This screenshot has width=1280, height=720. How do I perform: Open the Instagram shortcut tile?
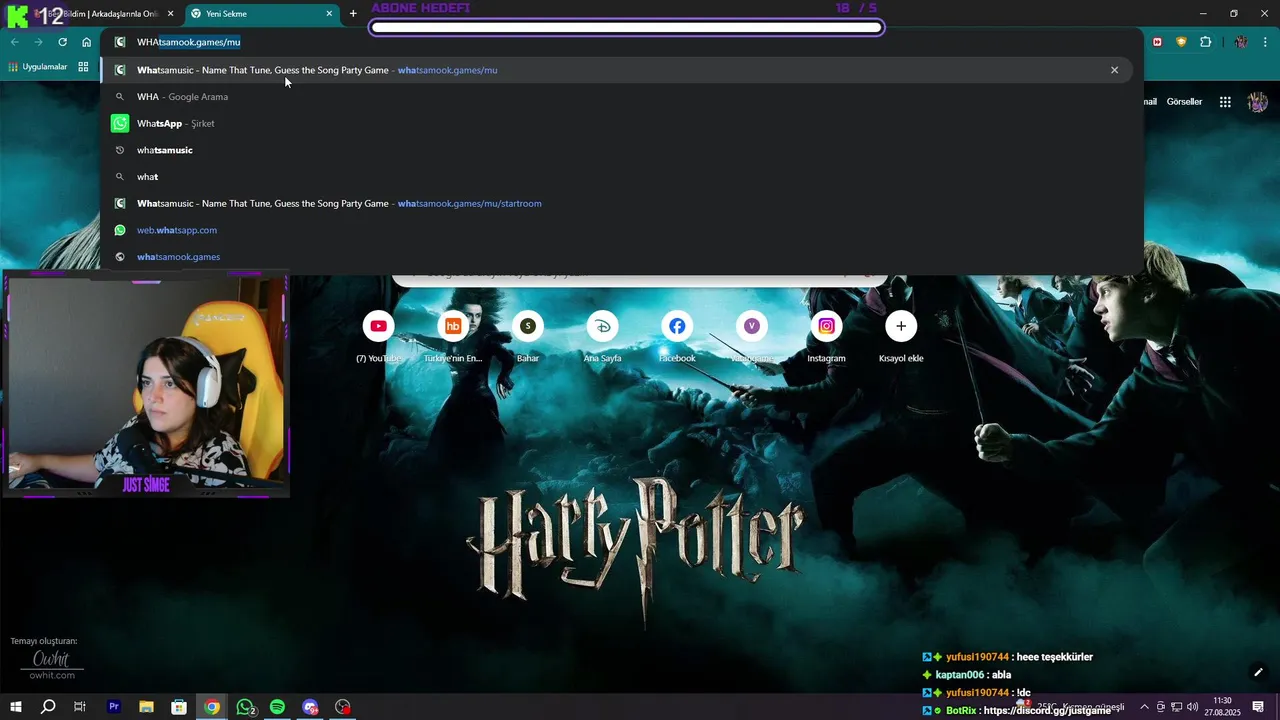click(x=826, y=337)
